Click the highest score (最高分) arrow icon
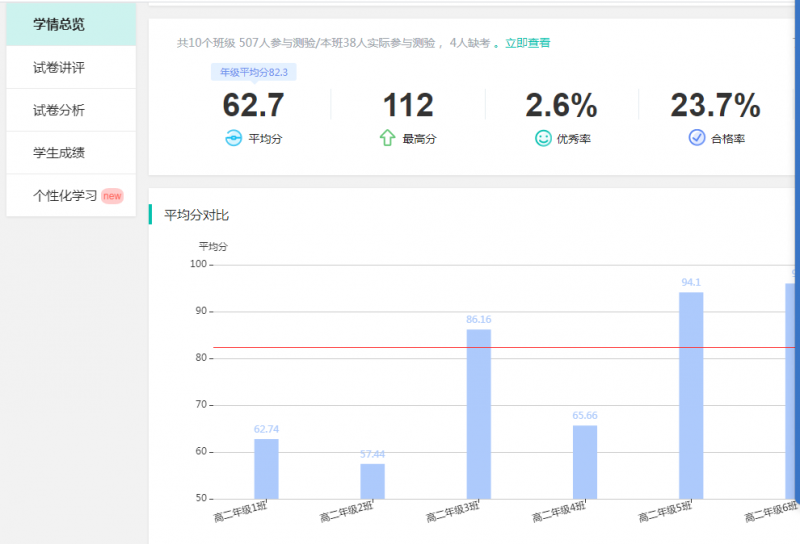 point(387,138)
